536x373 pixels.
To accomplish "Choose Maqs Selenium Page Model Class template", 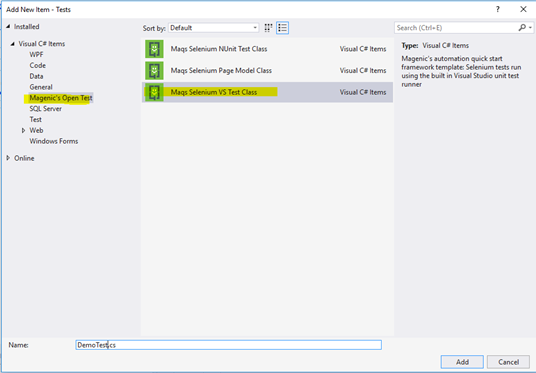I will (267, 70).
